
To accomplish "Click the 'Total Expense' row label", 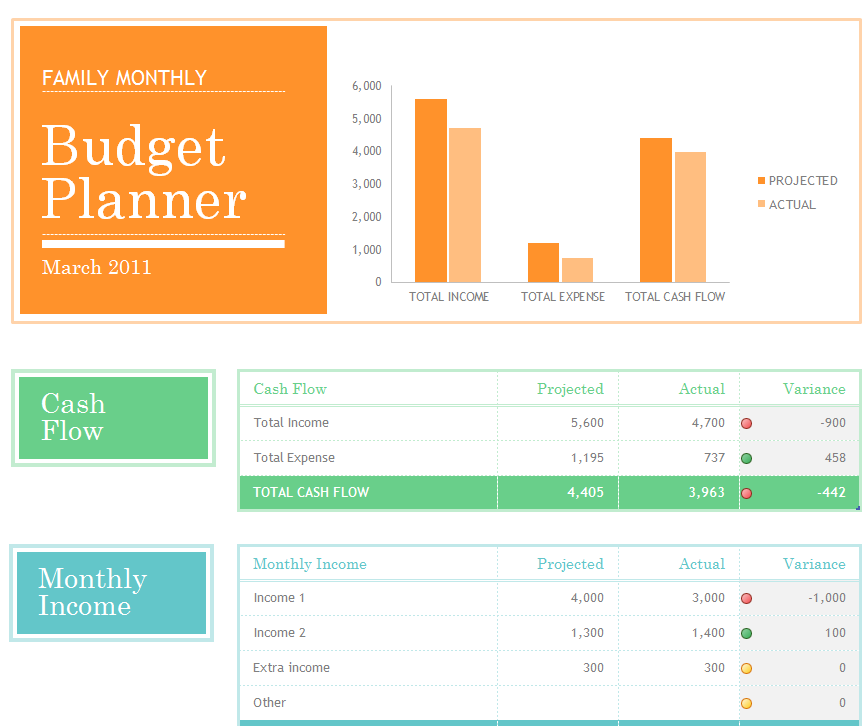I will coord(294,458).
